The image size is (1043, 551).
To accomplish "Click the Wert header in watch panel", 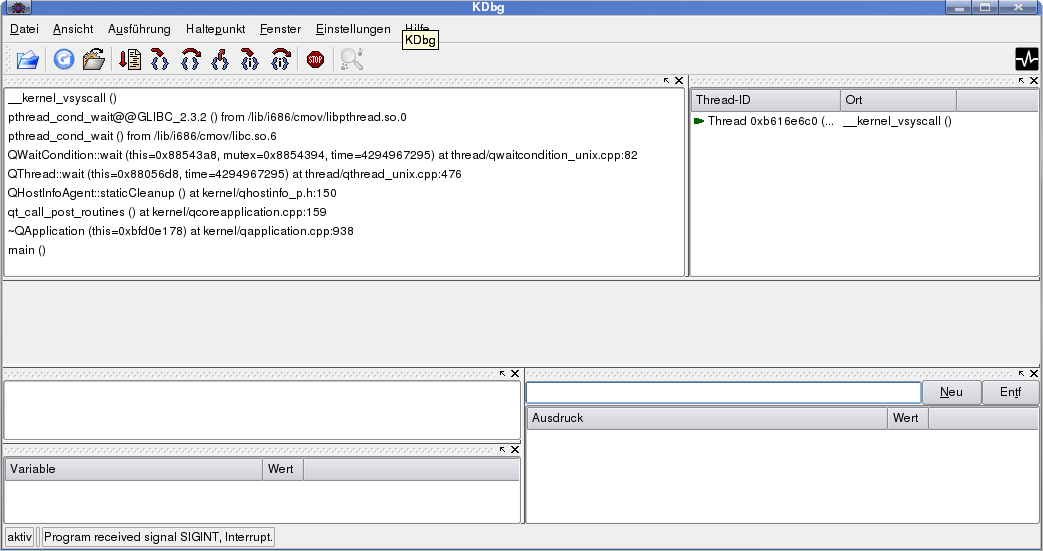I will (908, 418).
